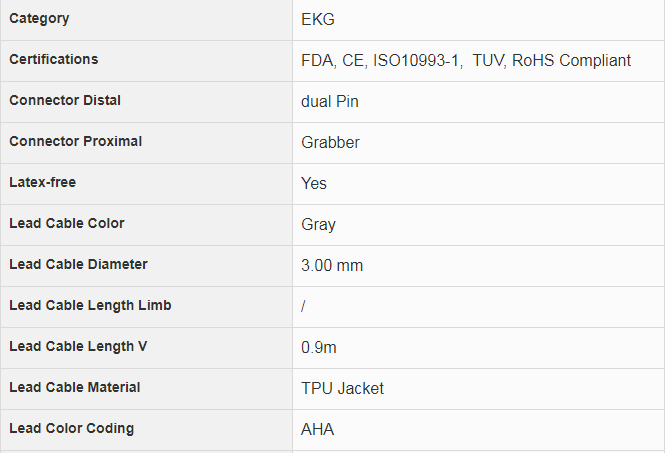This screenshot has height=453, width=665.
Task: Select the TPU Jacket value
Action: tap(342, 388)
